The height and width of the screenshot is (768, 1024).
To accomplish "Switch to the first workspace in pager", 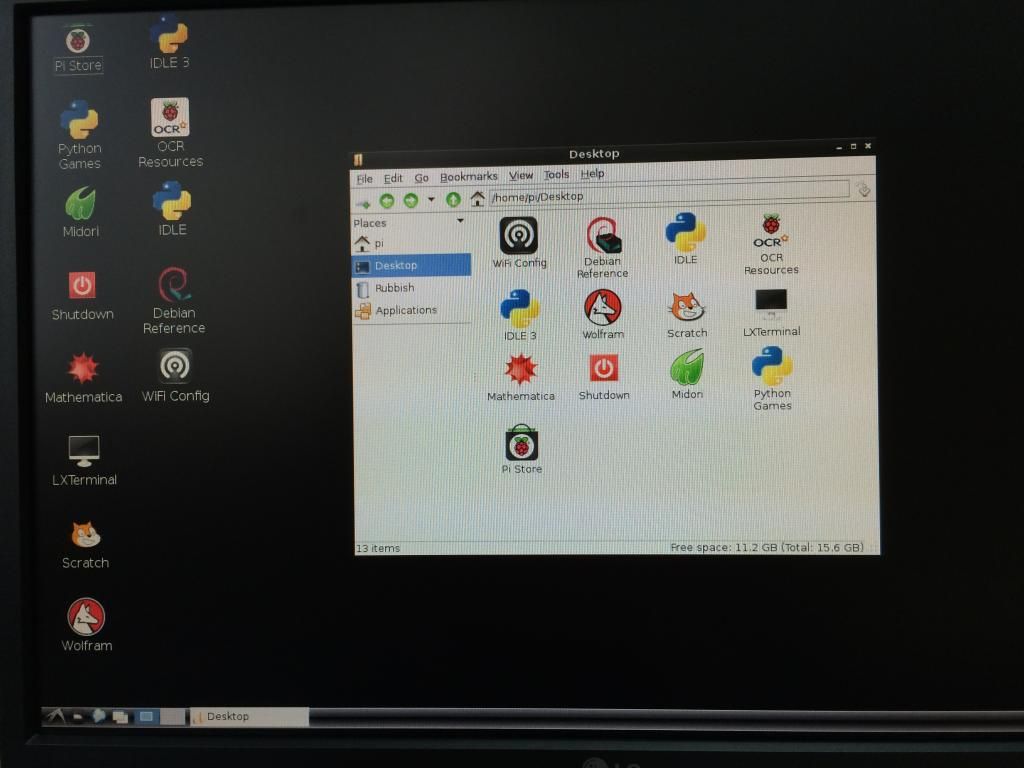I will click(146, 716).
